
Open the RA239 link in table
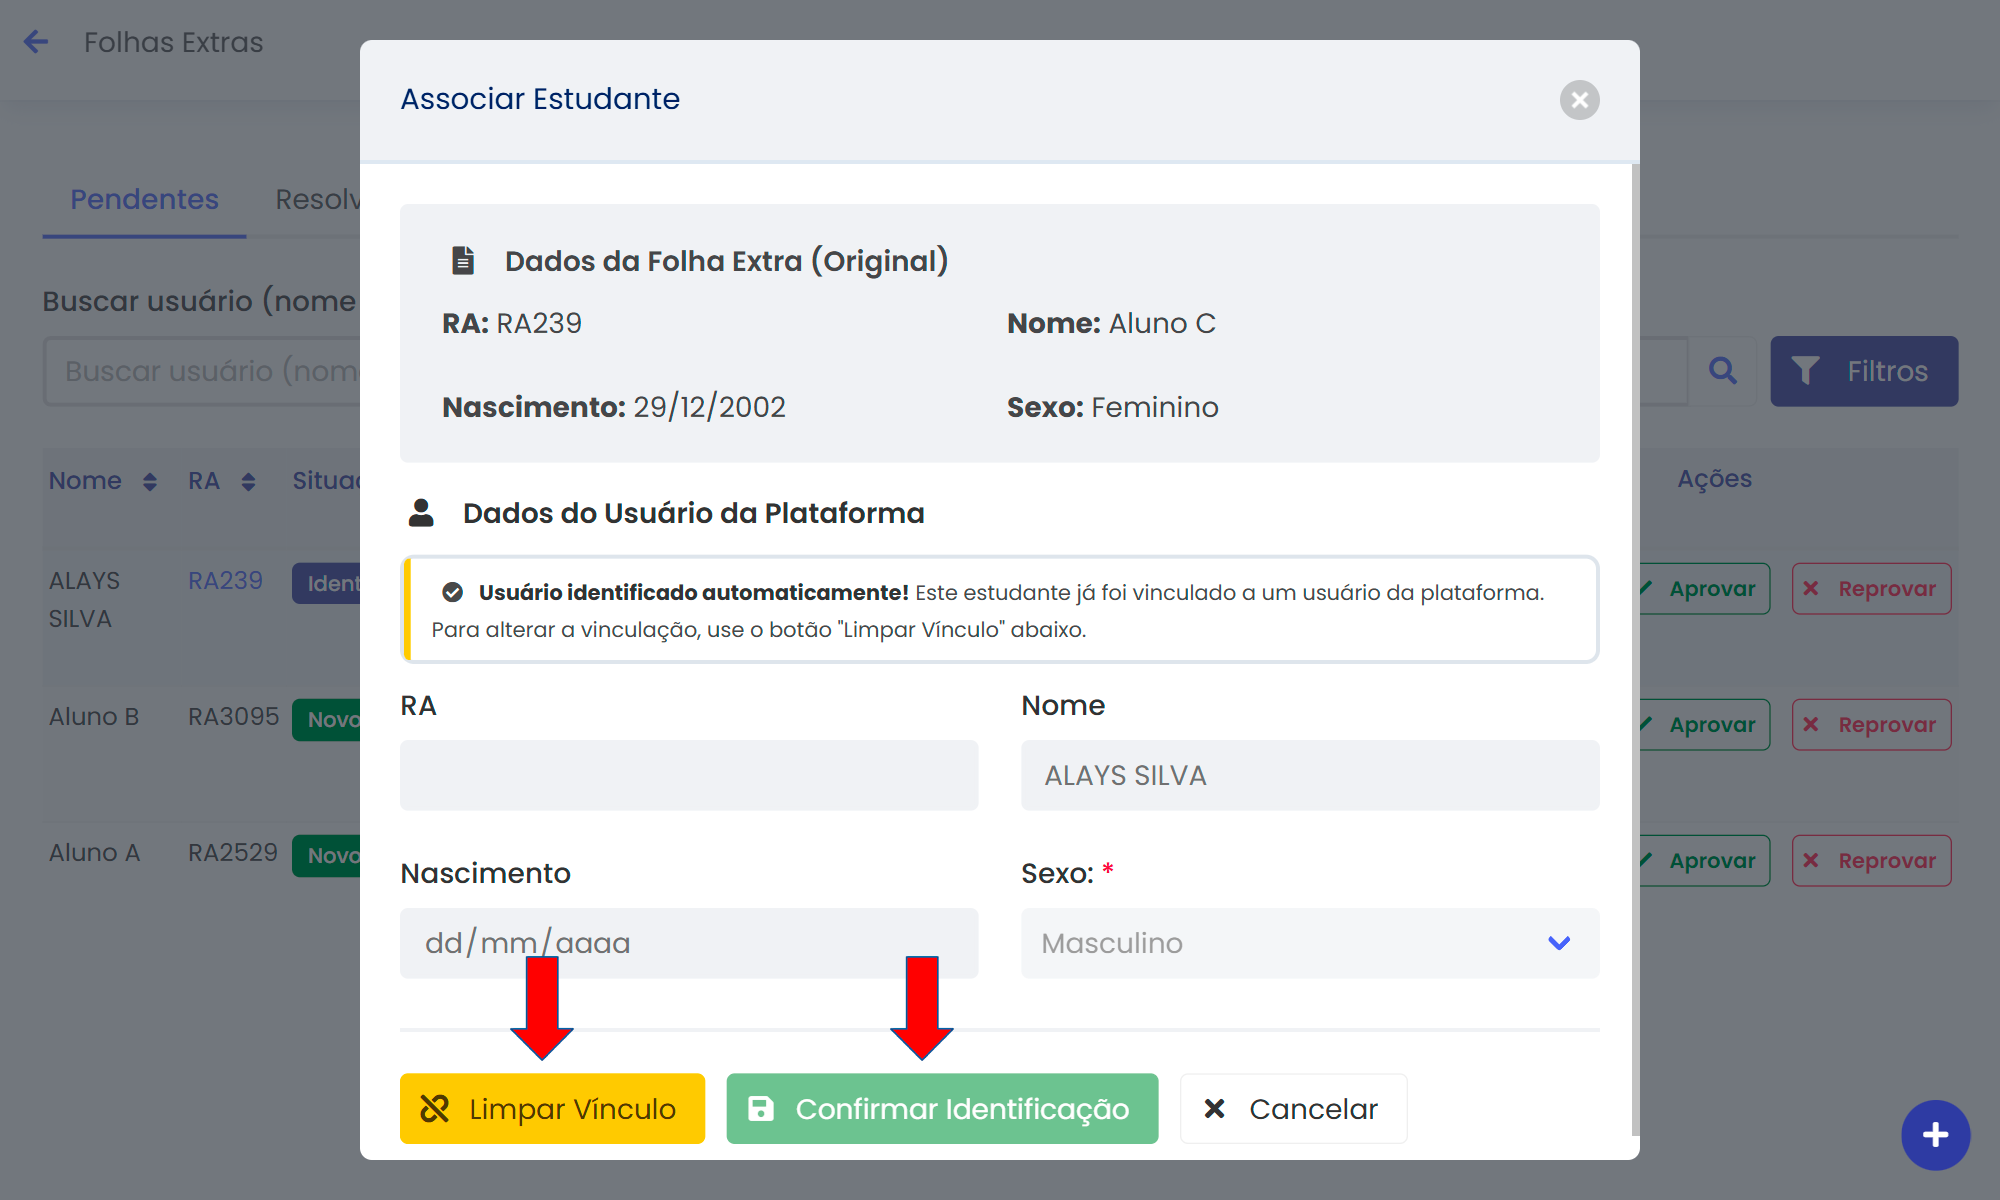click(x=225, y=581)
